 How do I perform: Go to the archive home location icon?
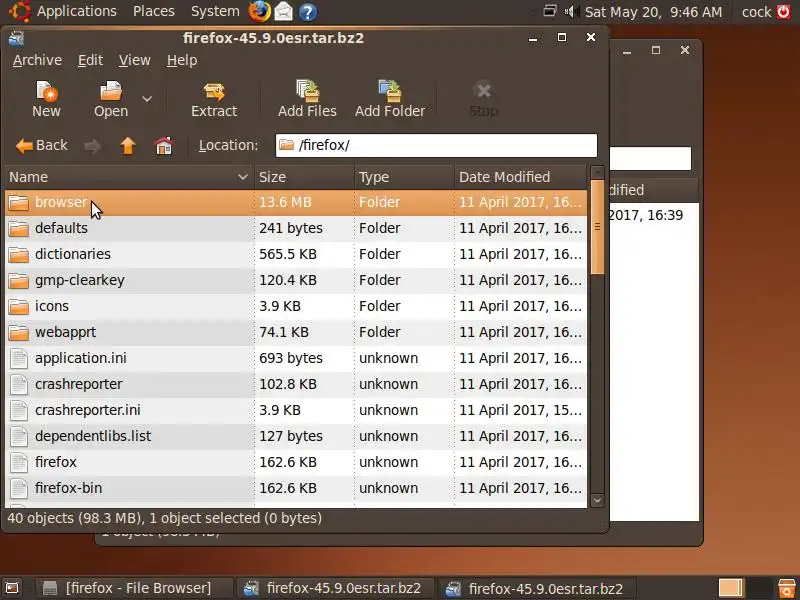(x=164, y=146)
